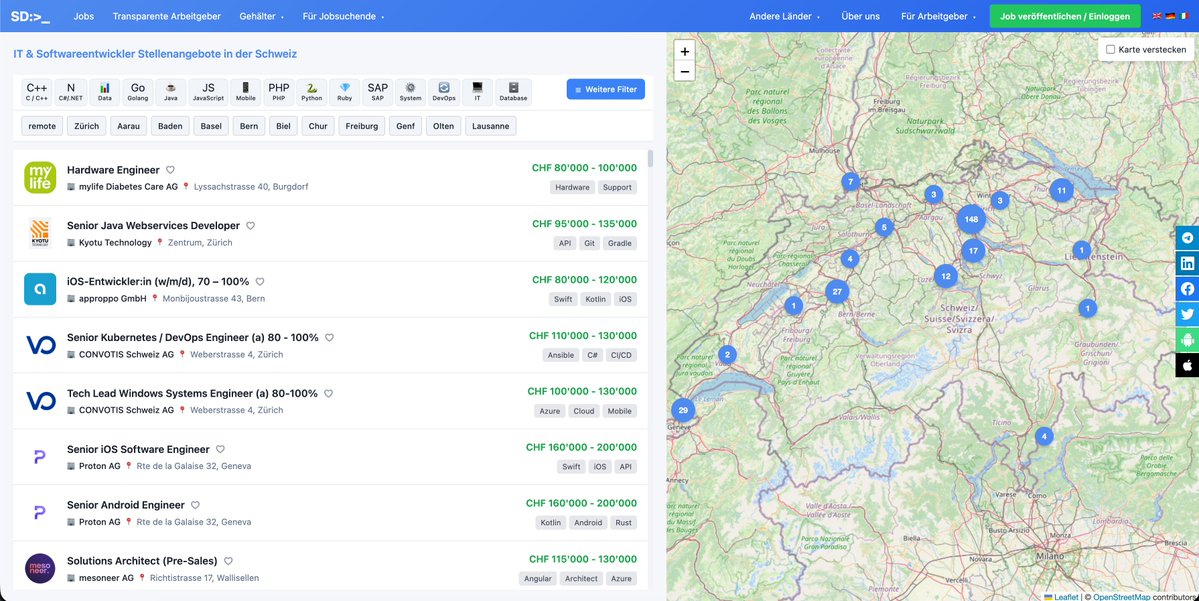Open the Weitere Filter panel

point(606,89)
